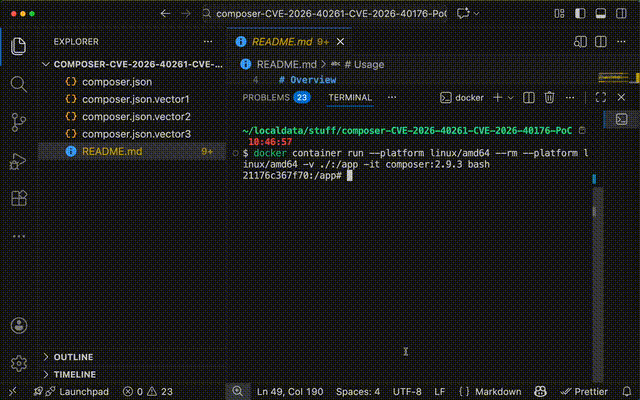Open Run and Debug view
This screenshot has width=640, height=400.
[x=18, y=160]
